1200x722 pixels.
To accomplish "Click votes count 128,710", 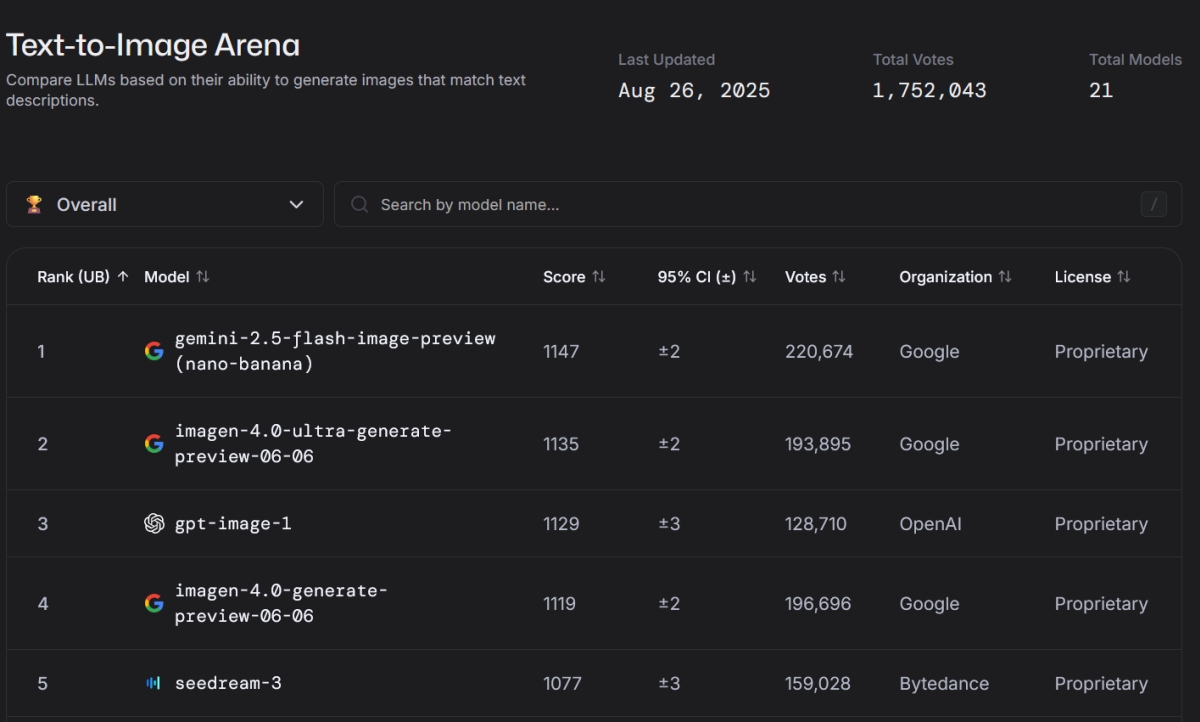I will [816, 524].
